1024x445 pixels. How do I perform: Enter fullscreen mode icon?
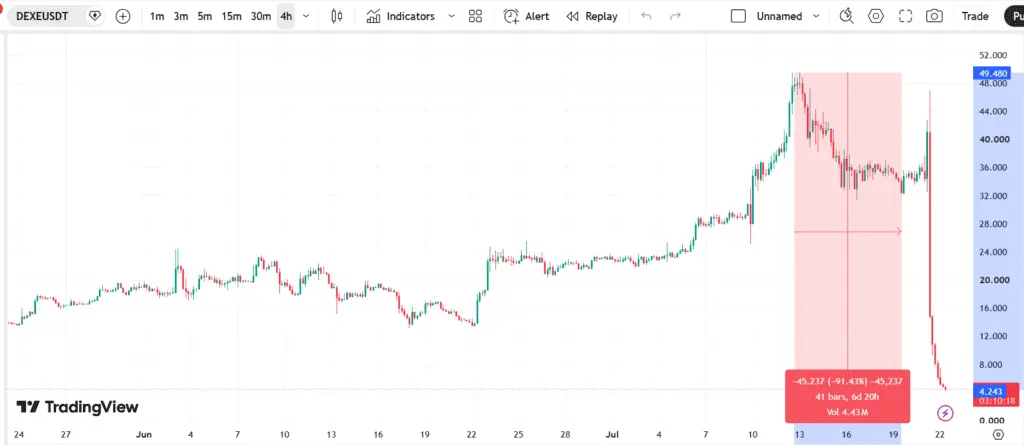(905, 16)
